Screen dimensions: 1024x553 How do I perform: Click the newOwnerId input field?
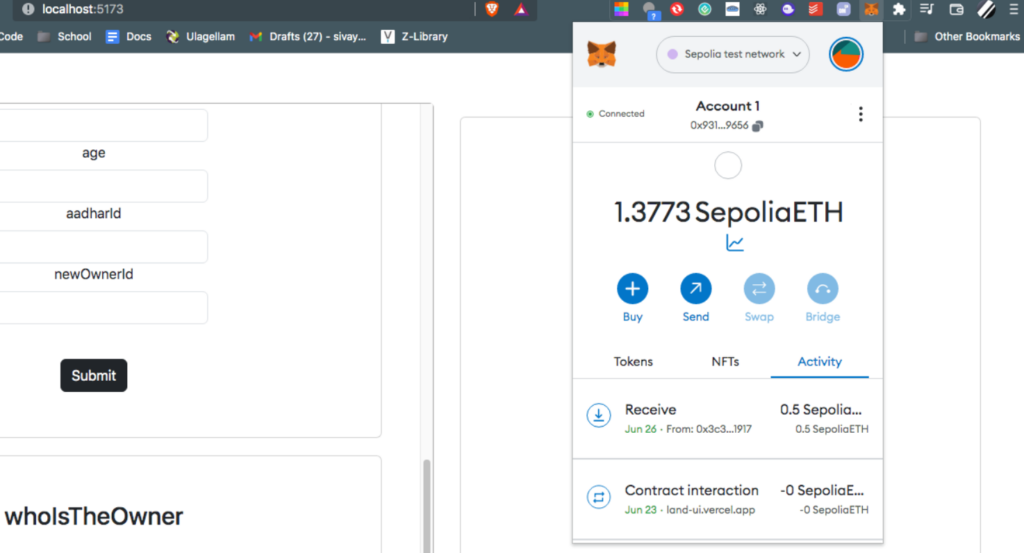click(102, 308)
